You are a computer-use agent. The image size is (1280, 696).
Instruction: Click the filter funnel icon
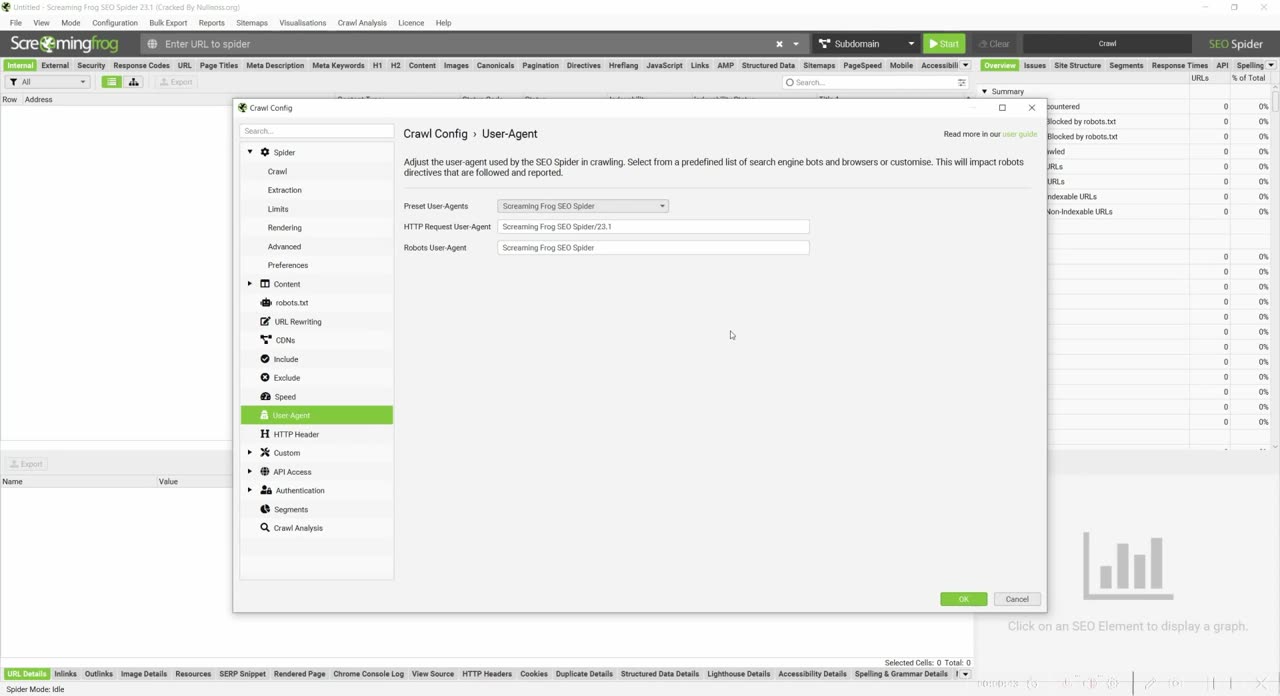tap(13, 82)
